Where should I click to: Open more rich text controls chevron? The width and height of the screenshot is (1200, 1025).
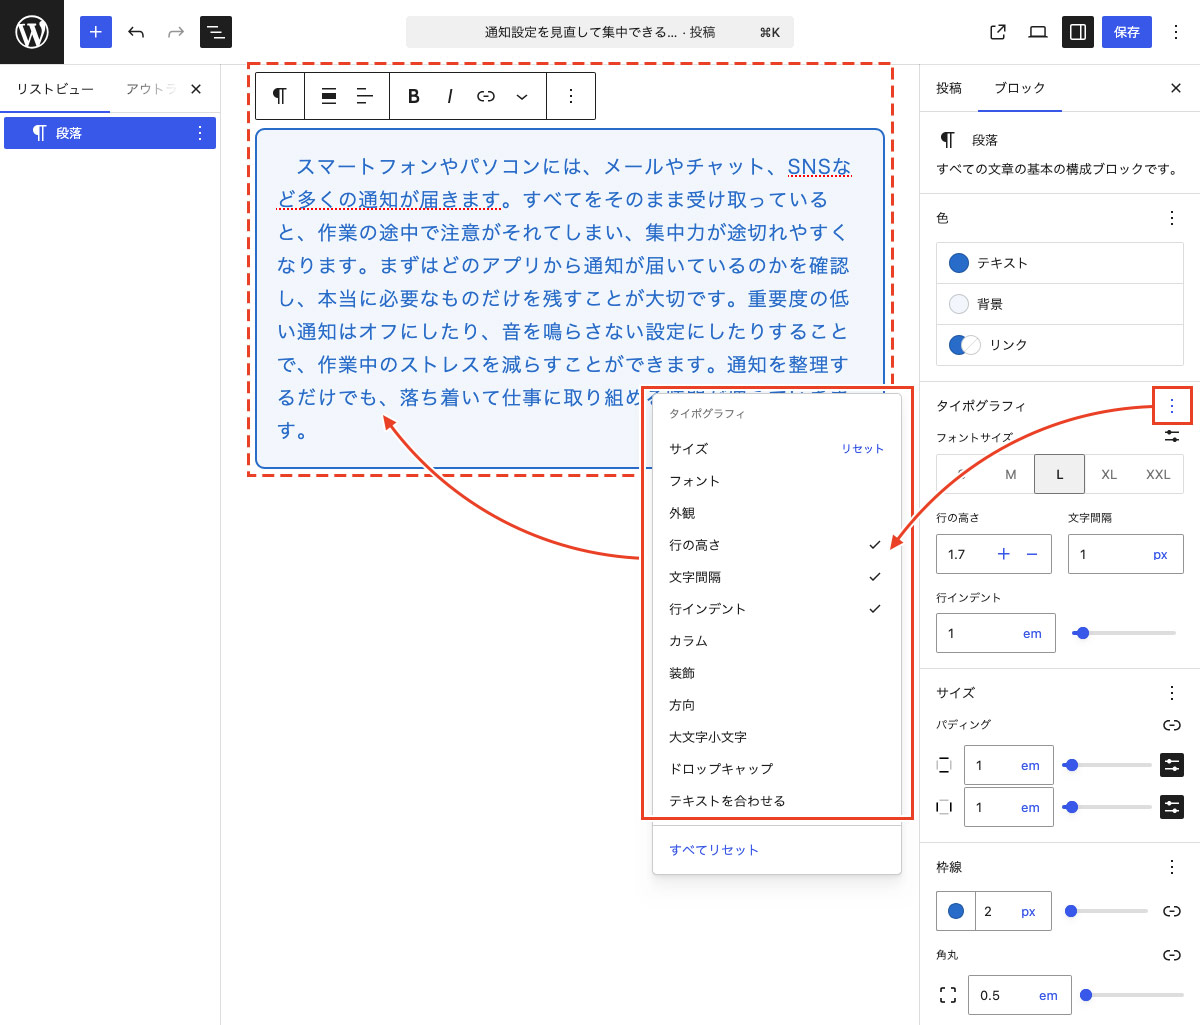click(522, 96)
